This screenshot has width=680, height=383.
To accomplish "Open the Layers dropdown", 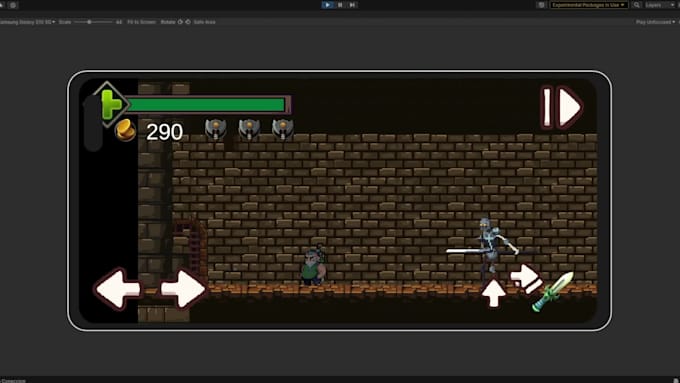I will coord(659,5).
